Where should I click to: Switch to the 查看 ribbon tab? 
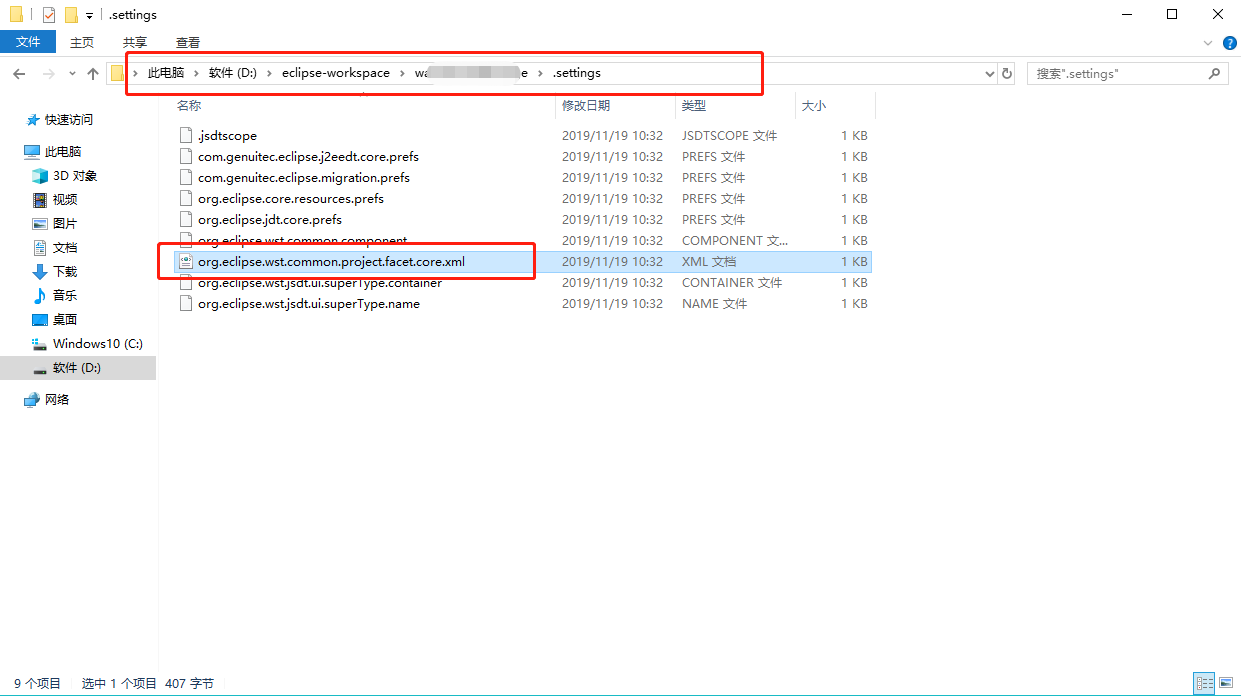coord(188,42)
